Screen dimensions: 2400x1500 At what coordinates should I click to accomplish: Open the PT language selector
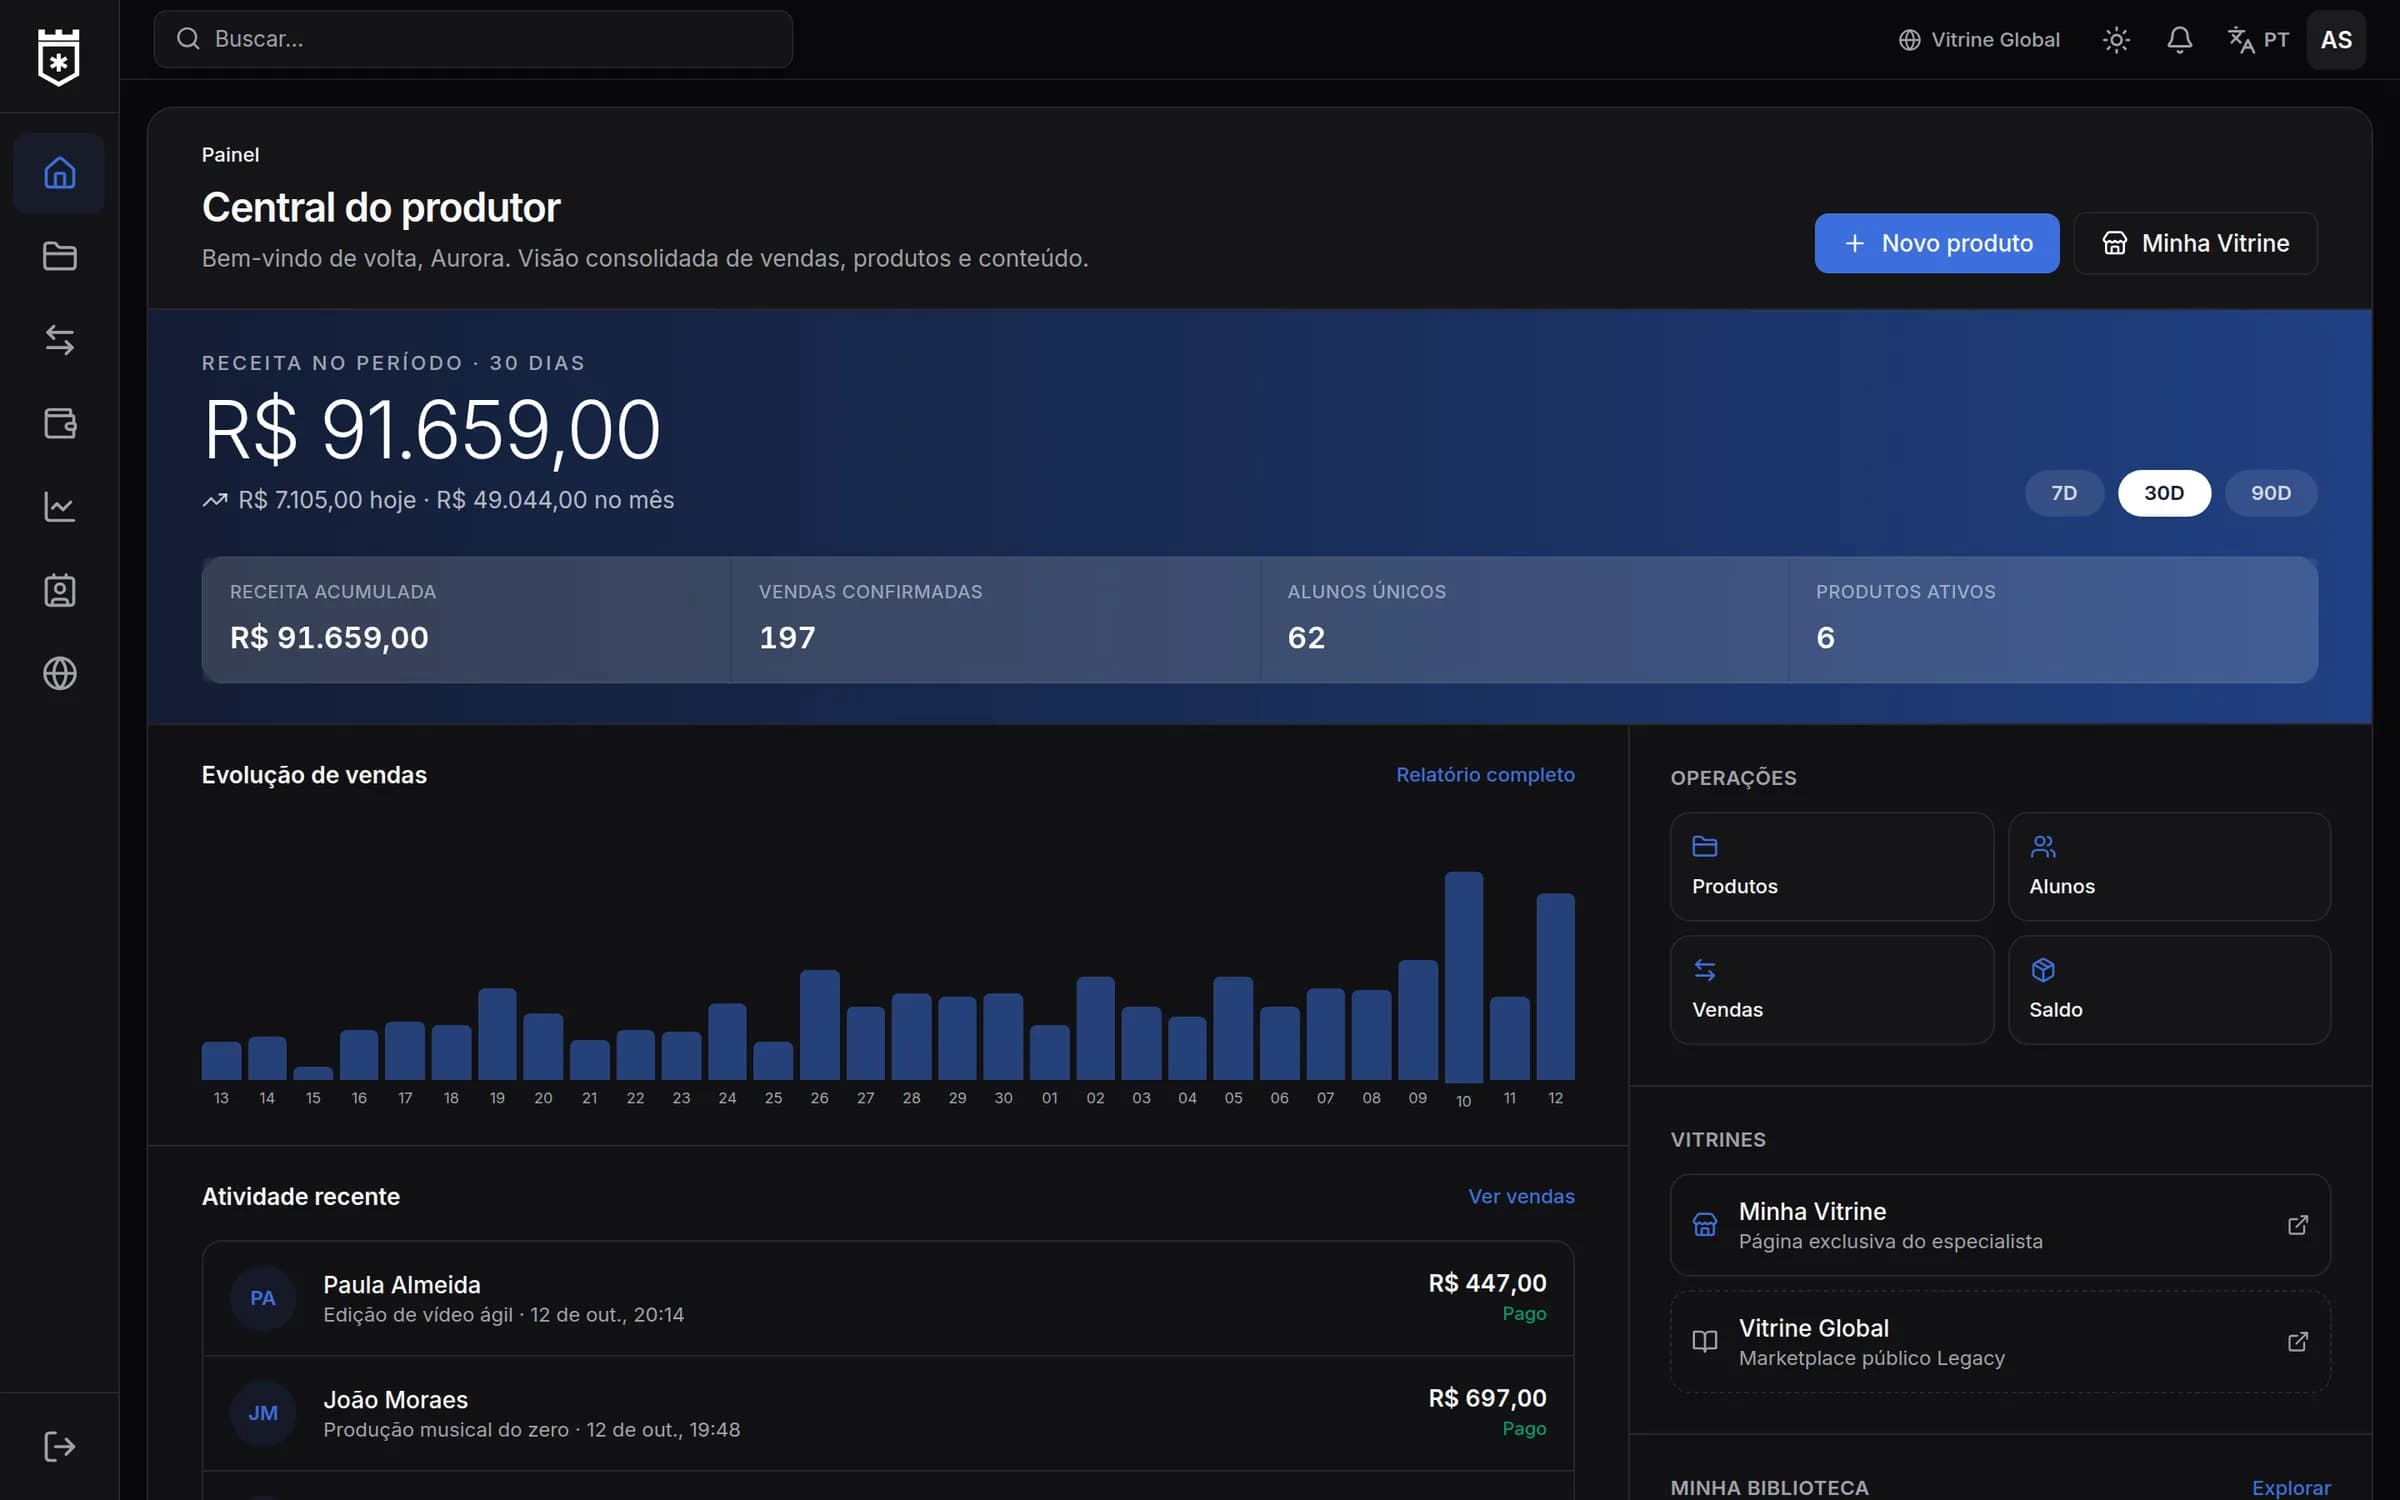point(2259,40)
